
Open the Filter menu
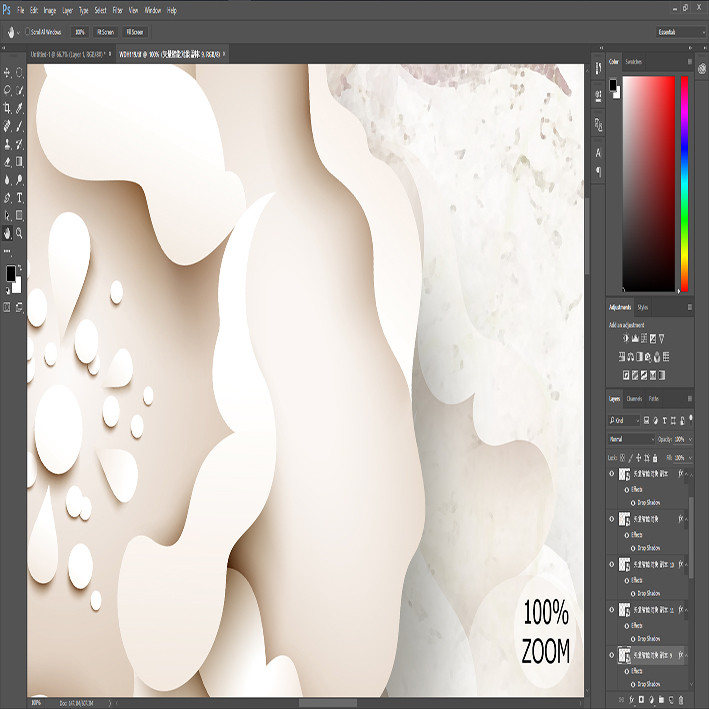[x=117, y=10]
